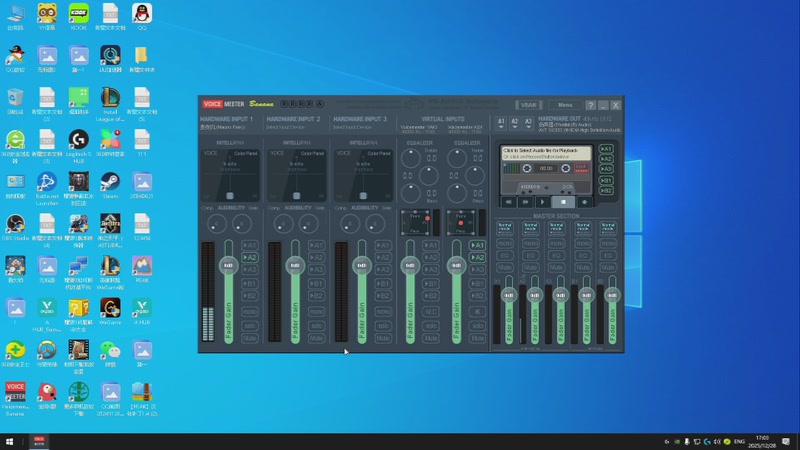The width and height of the screenshot is (800, 450).
Task: Toggle K button on Voicemeeter AUX strip
Action: click(477, 311)
